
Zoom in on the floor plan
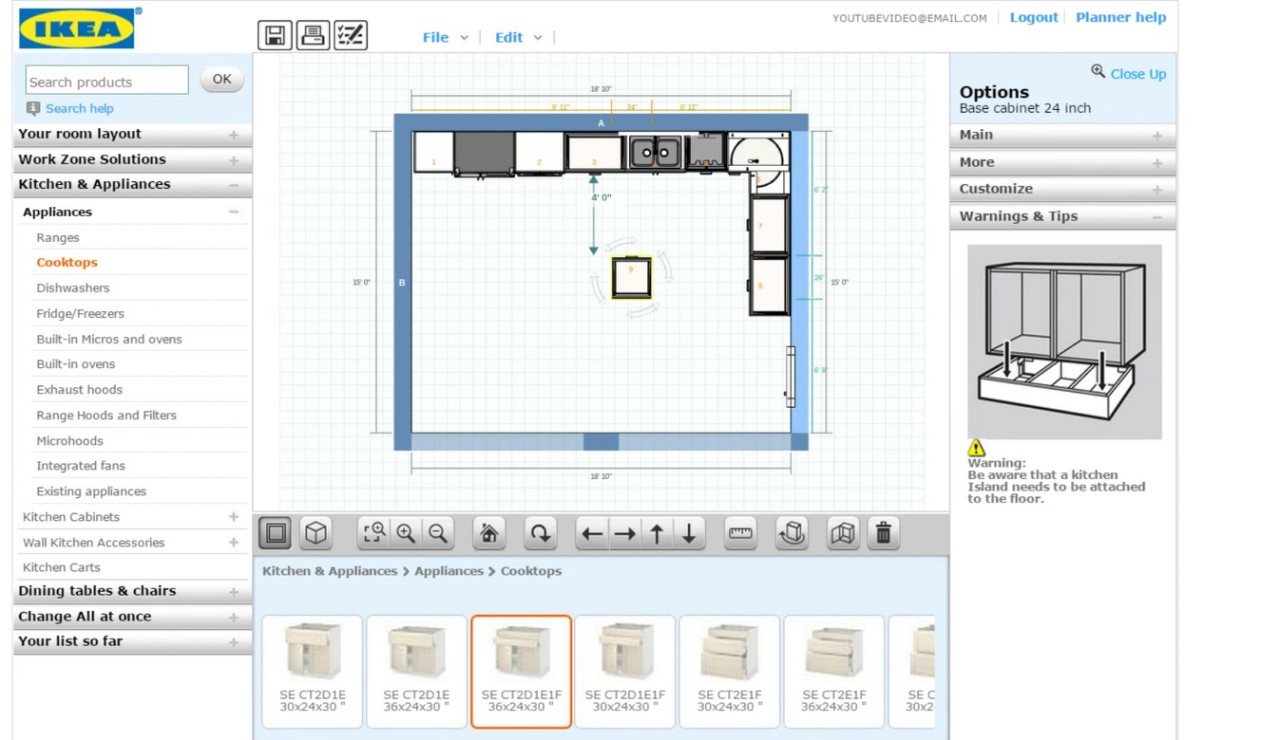pos(406,533)
